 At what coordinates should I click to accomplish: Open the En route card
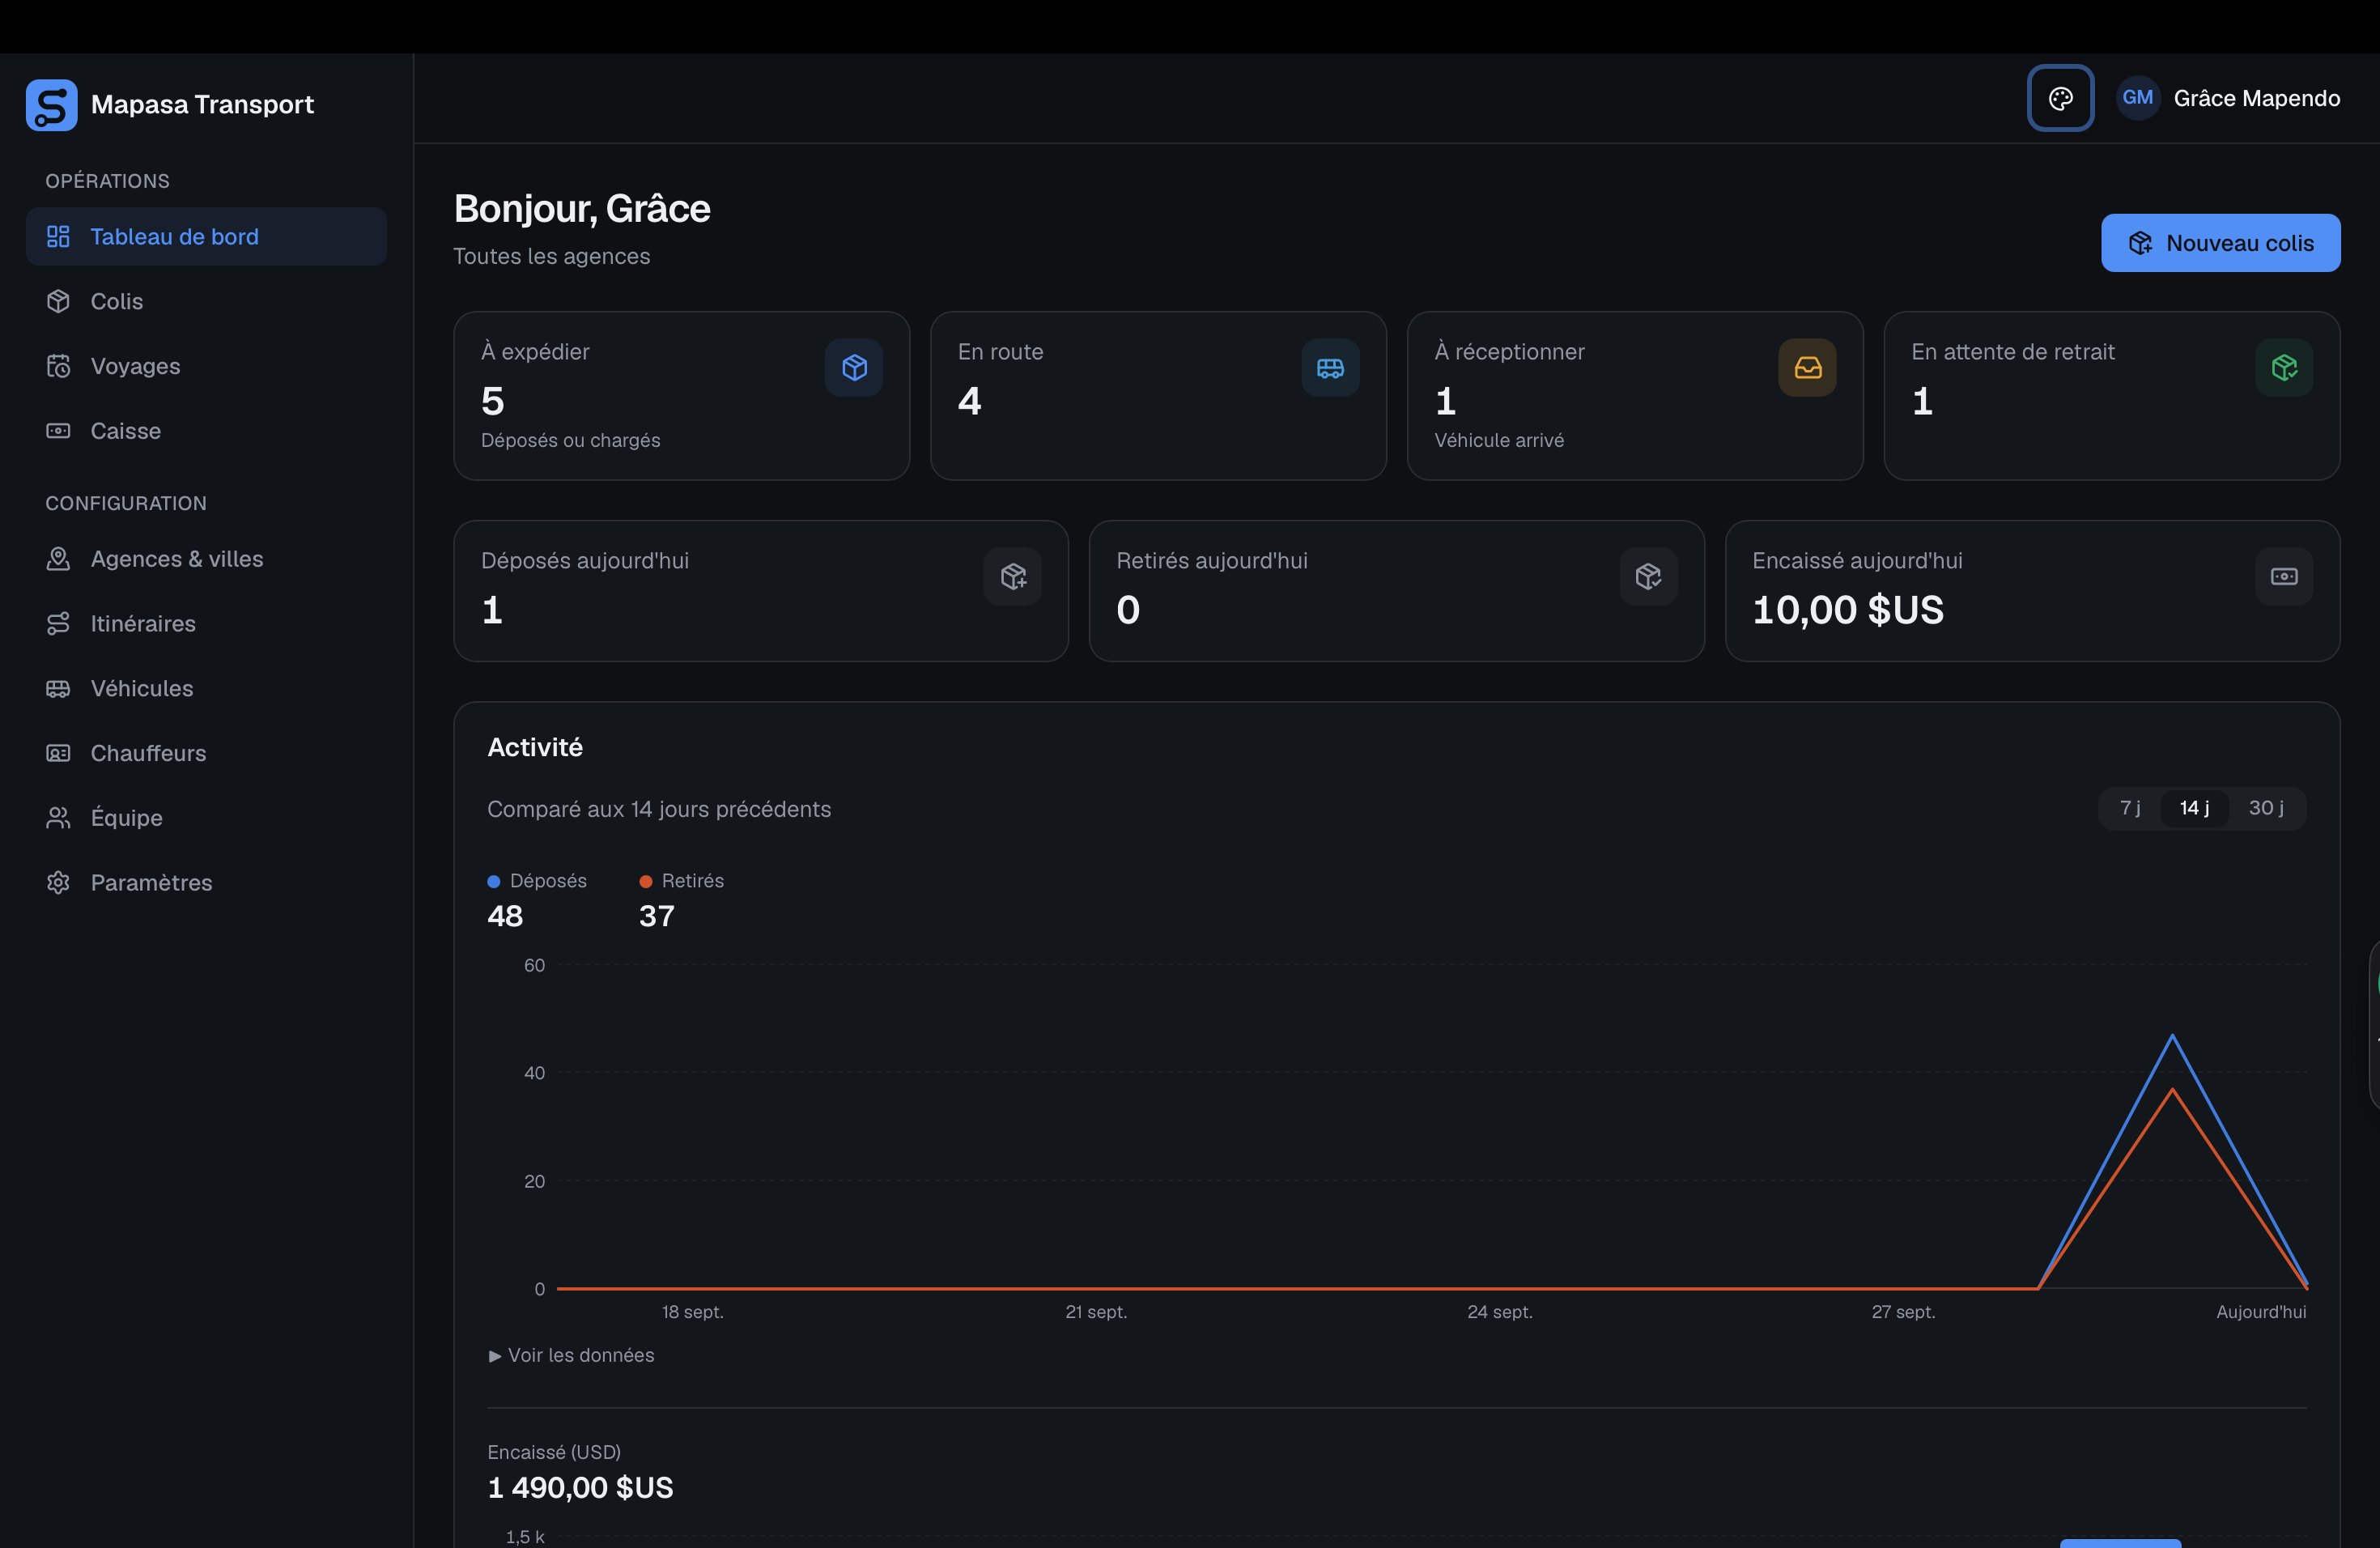[1158, 396]
